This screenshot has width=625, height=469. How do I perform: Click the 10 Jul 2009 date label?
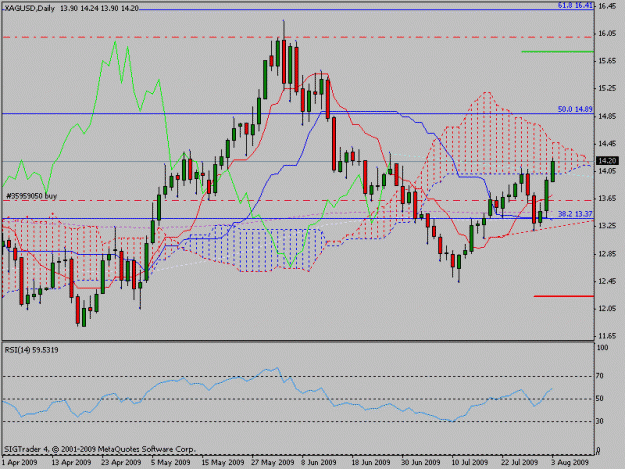(470, 462)
